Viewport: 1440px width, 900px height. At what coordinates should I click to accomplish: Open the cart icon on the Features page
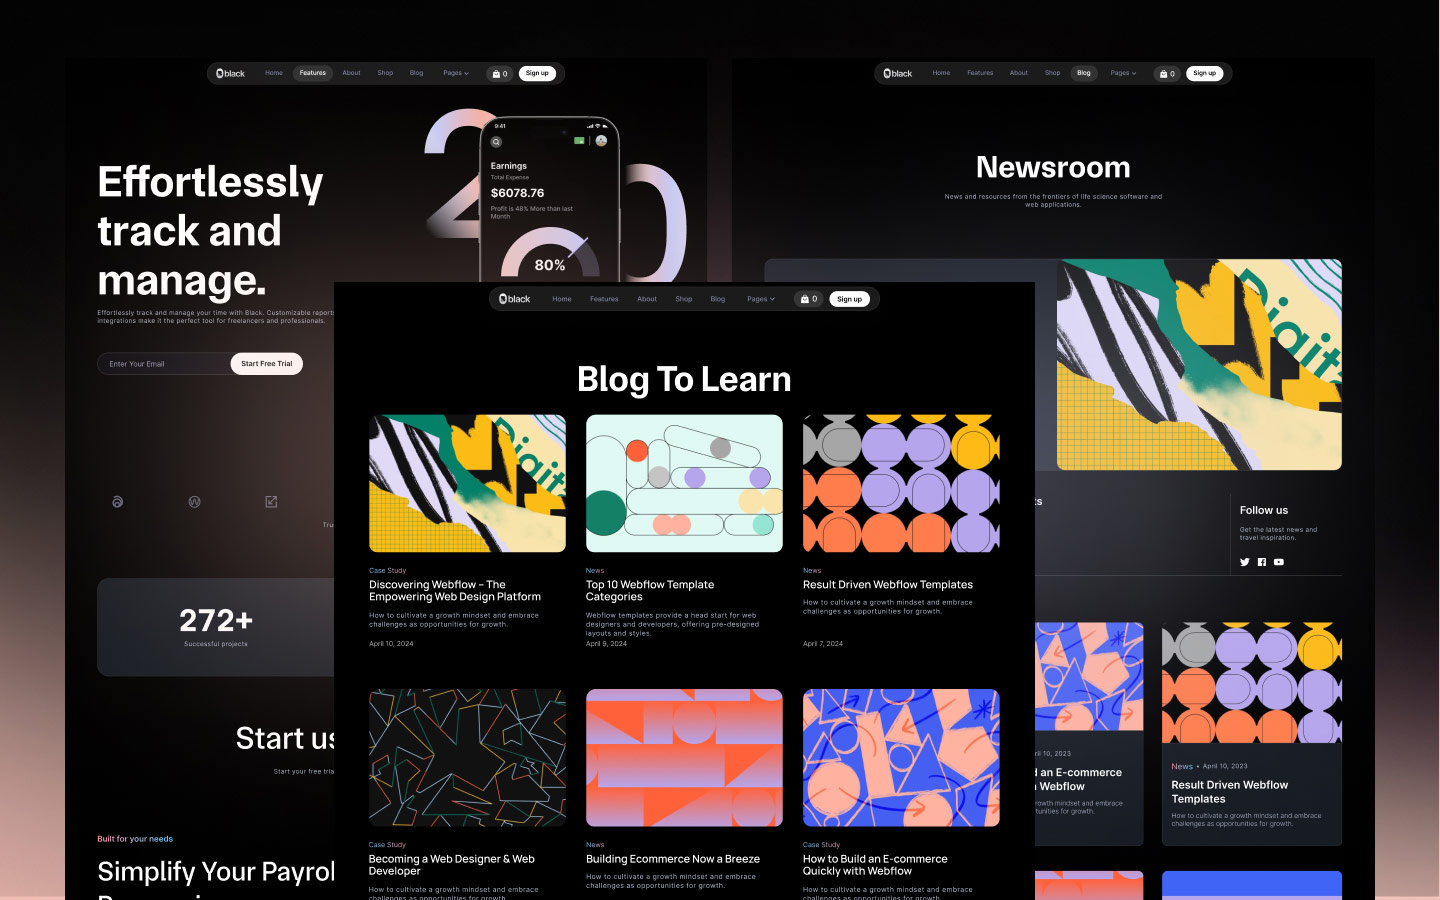pos(499,73)
